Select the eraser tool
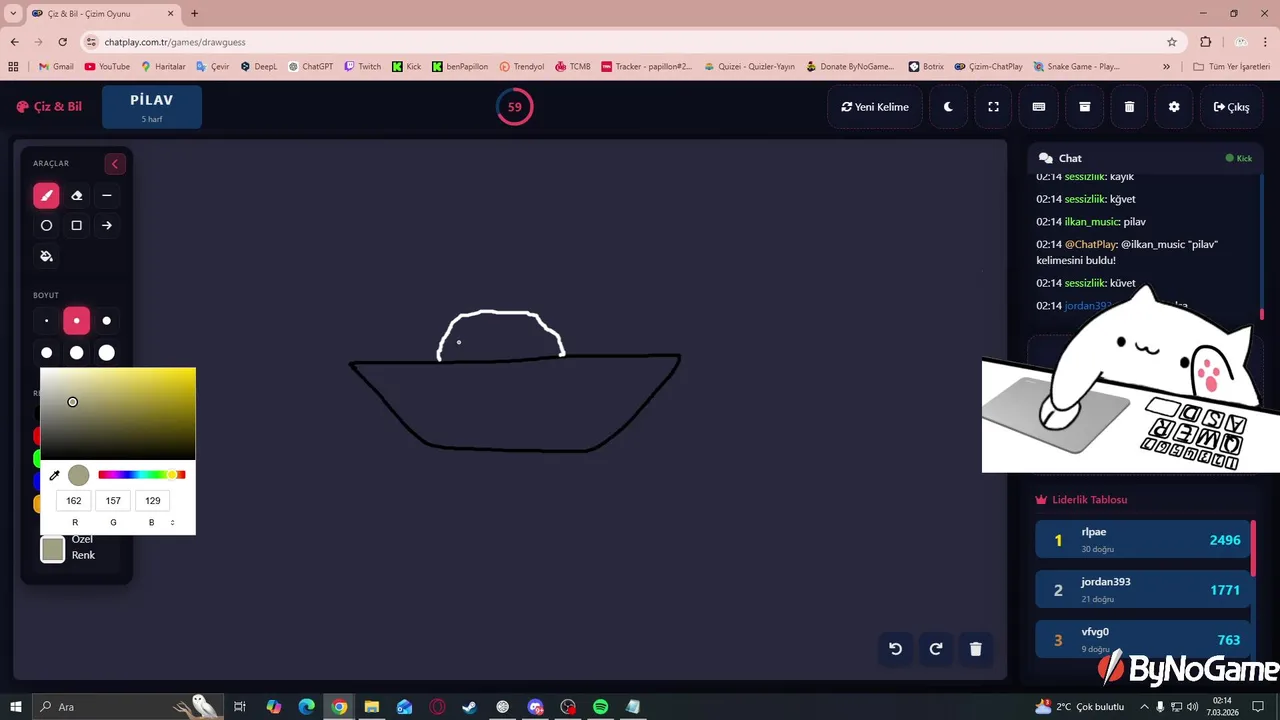This screenshot has height=720, width=1280. [77, 196]
